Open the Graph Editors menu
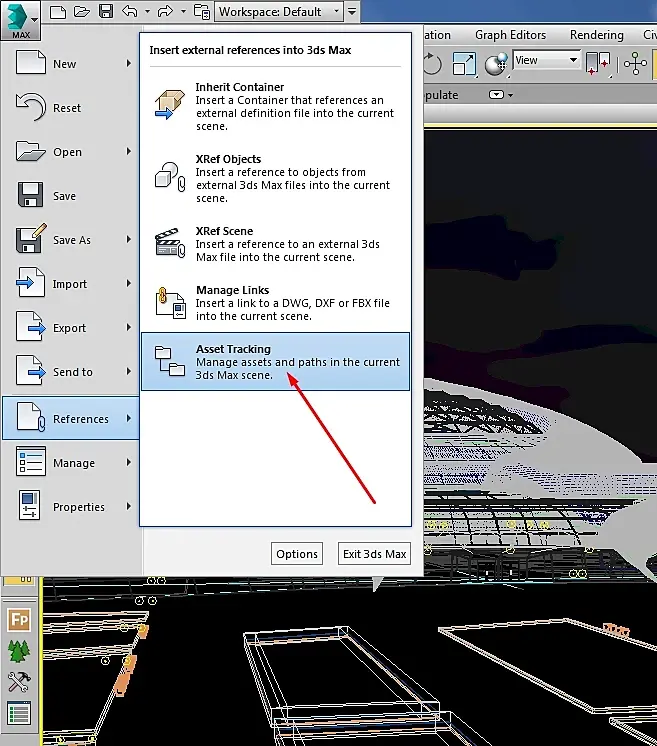This screenshot has height=746, width=657. pos(510,35)
